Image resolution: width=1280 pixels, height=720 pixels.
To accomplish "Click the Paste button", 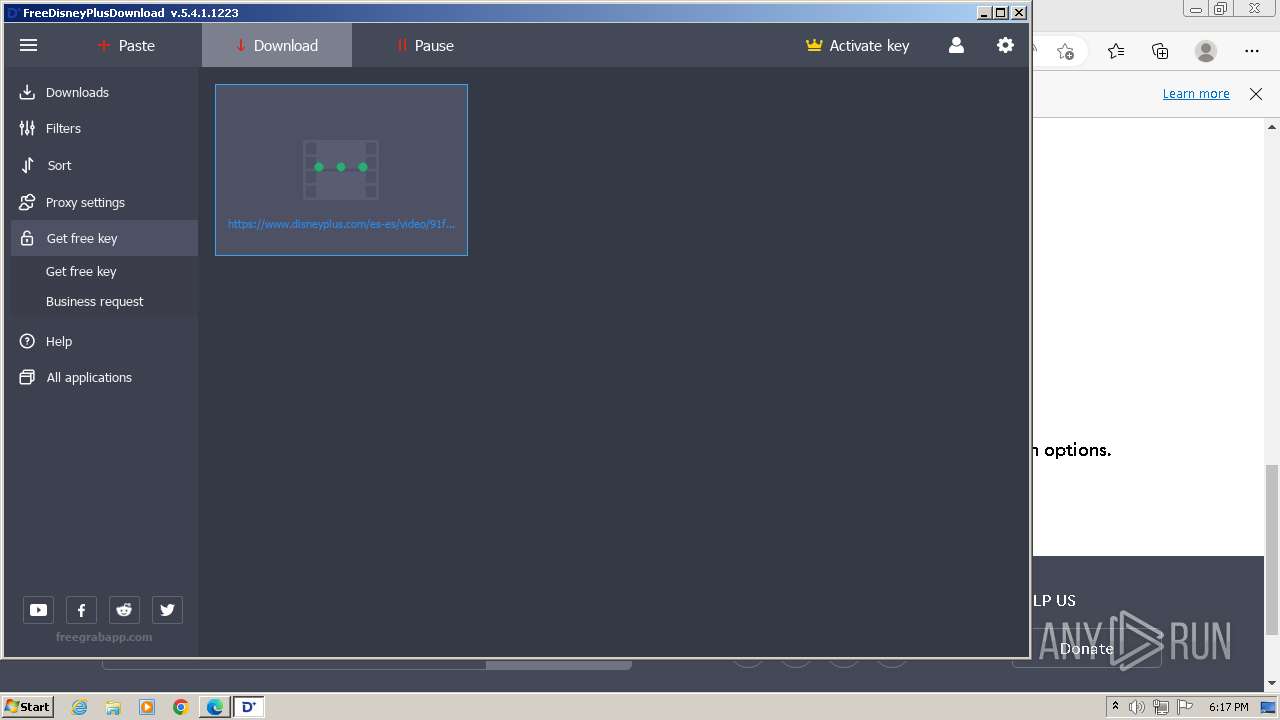I will coord(126,45).
